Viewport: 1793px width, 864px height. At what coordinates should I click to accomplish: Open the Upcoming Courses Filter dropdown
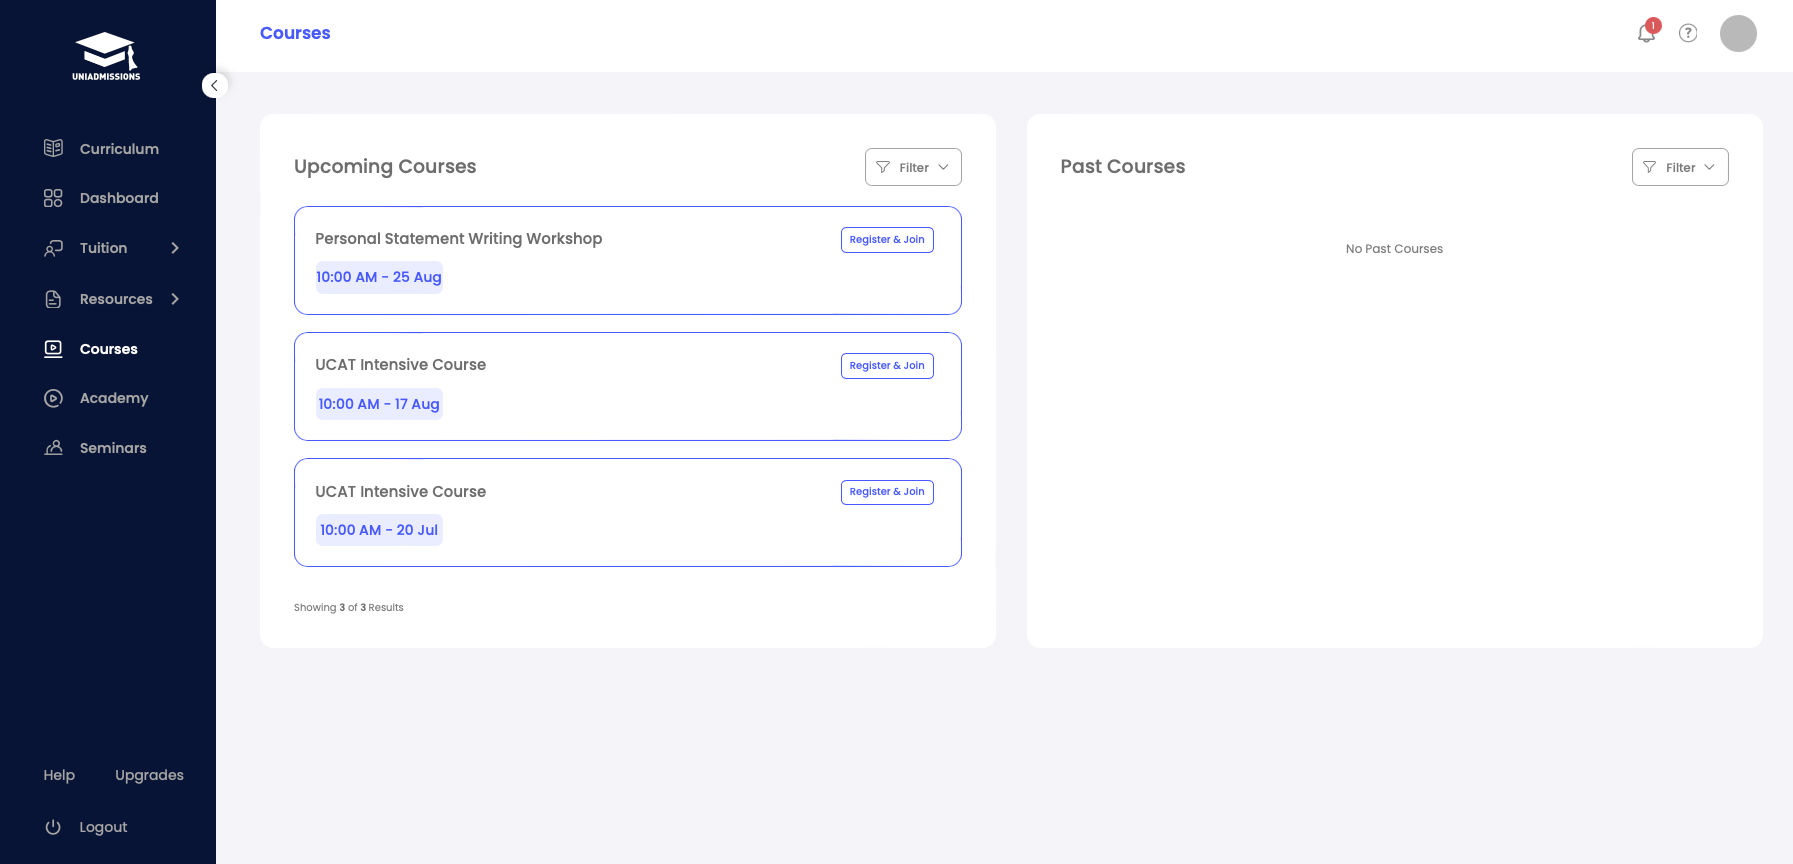pyautogui.click(x=913, y=167)
